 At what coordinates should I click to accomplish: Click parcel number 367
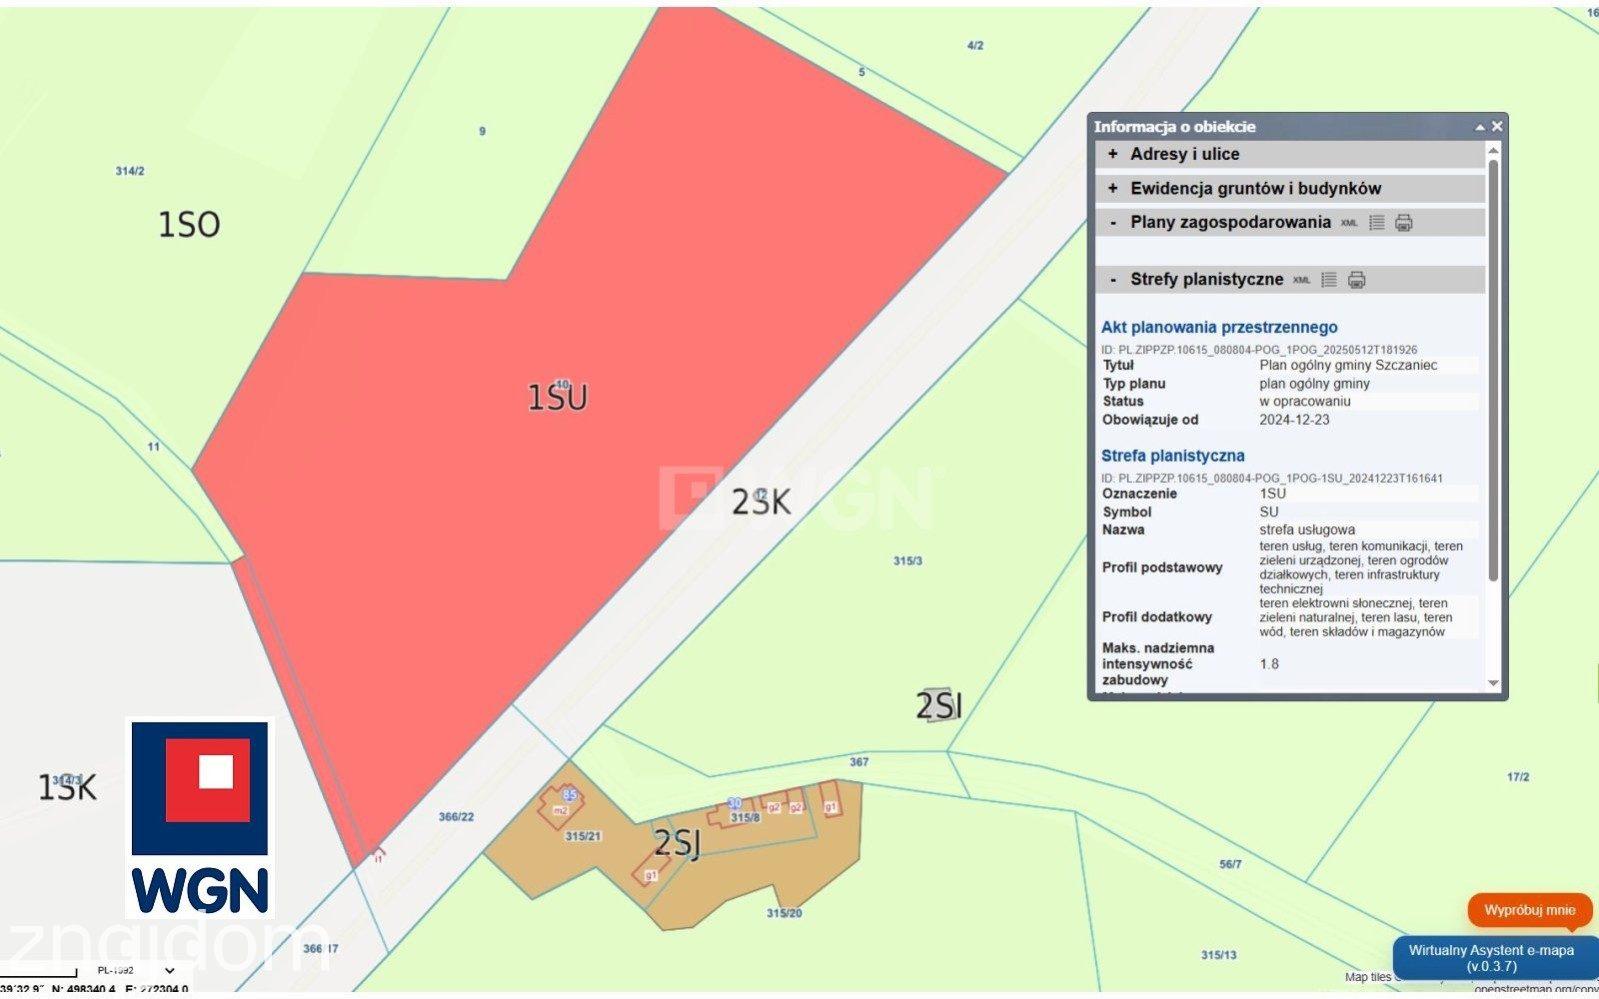coord(859,762)
